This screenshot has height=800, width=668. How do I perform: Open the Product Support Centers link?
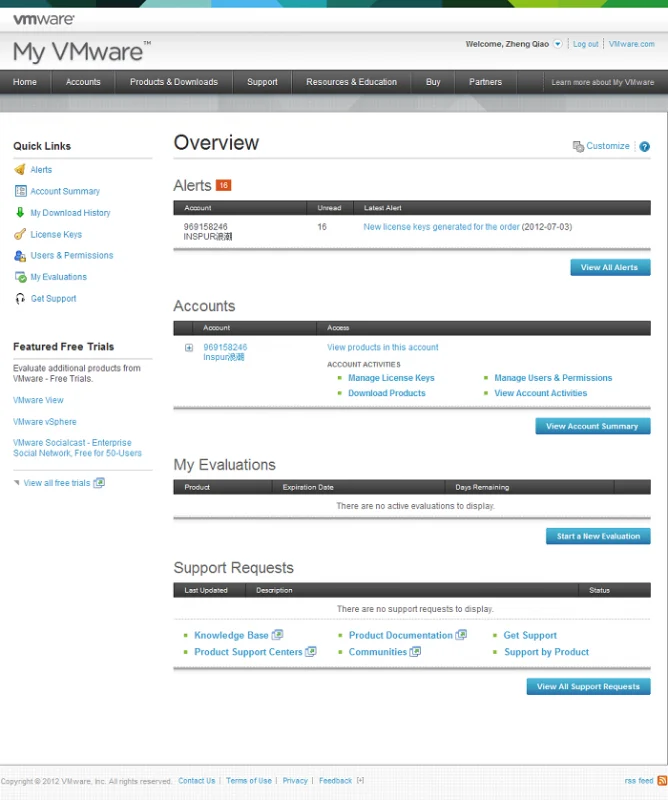coord(249,652)
